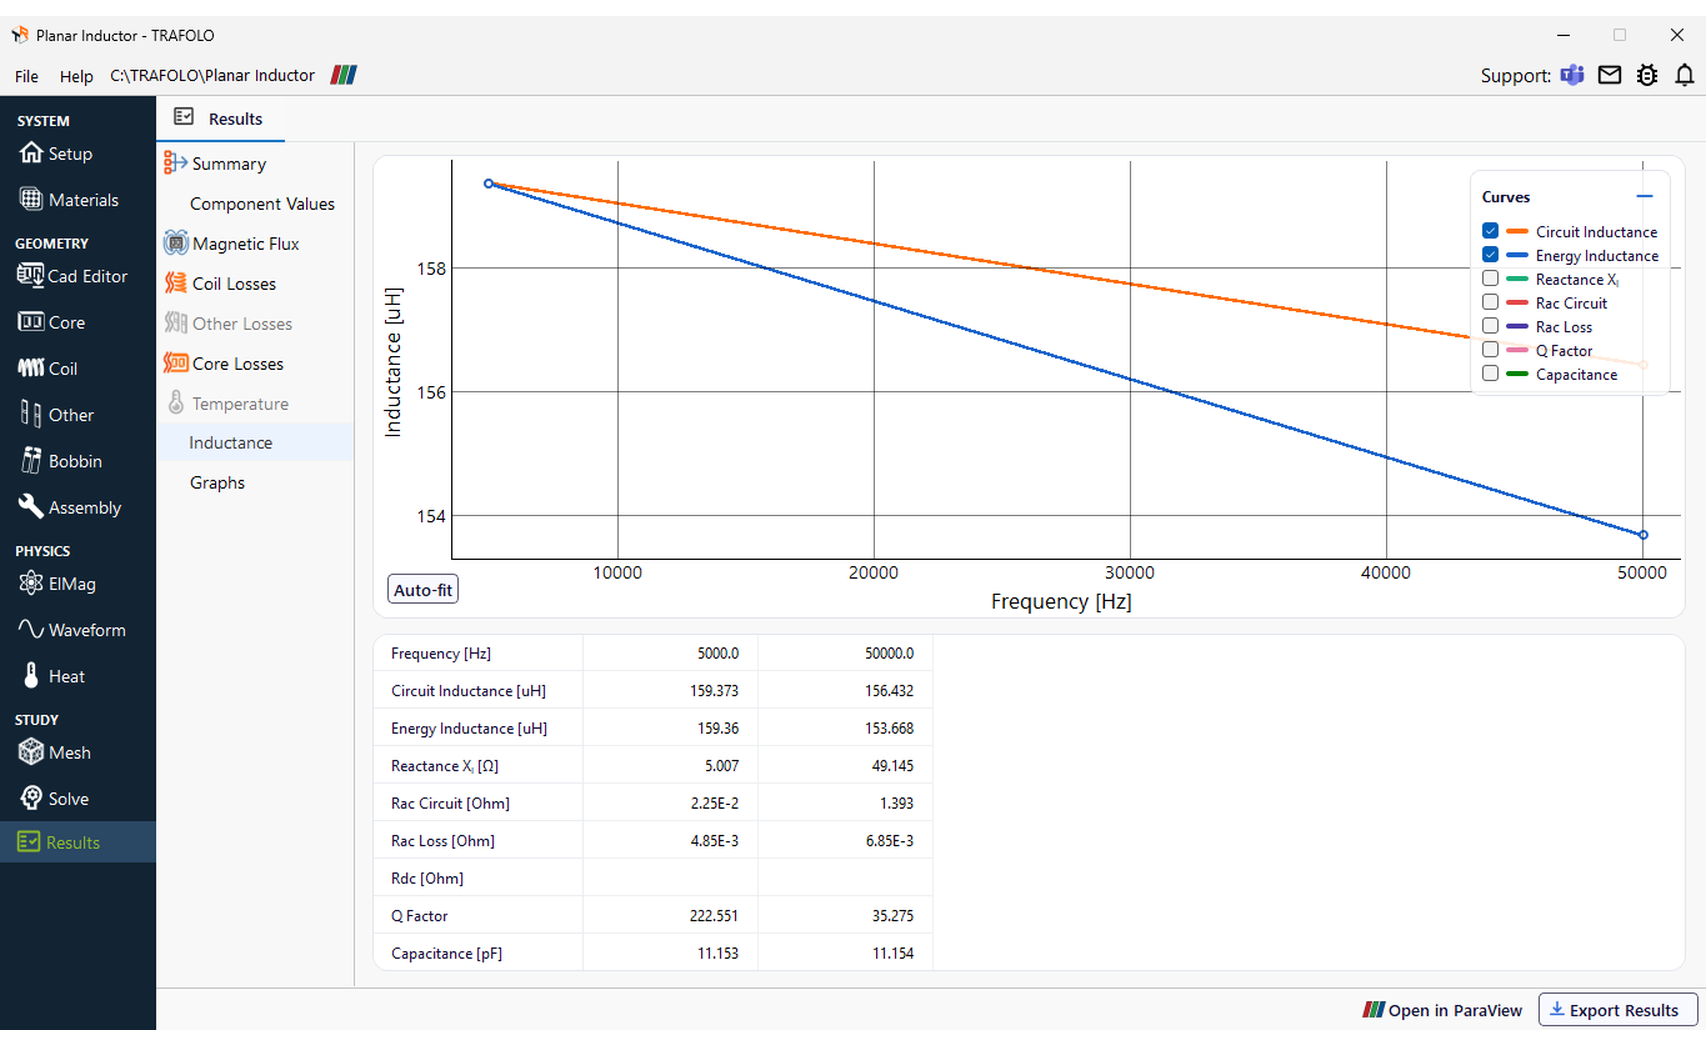1706x1046 pixels.
Task: Click Rac Circuit value 2.25E-2
Action: pyautogui.click(x=714, y=803)
